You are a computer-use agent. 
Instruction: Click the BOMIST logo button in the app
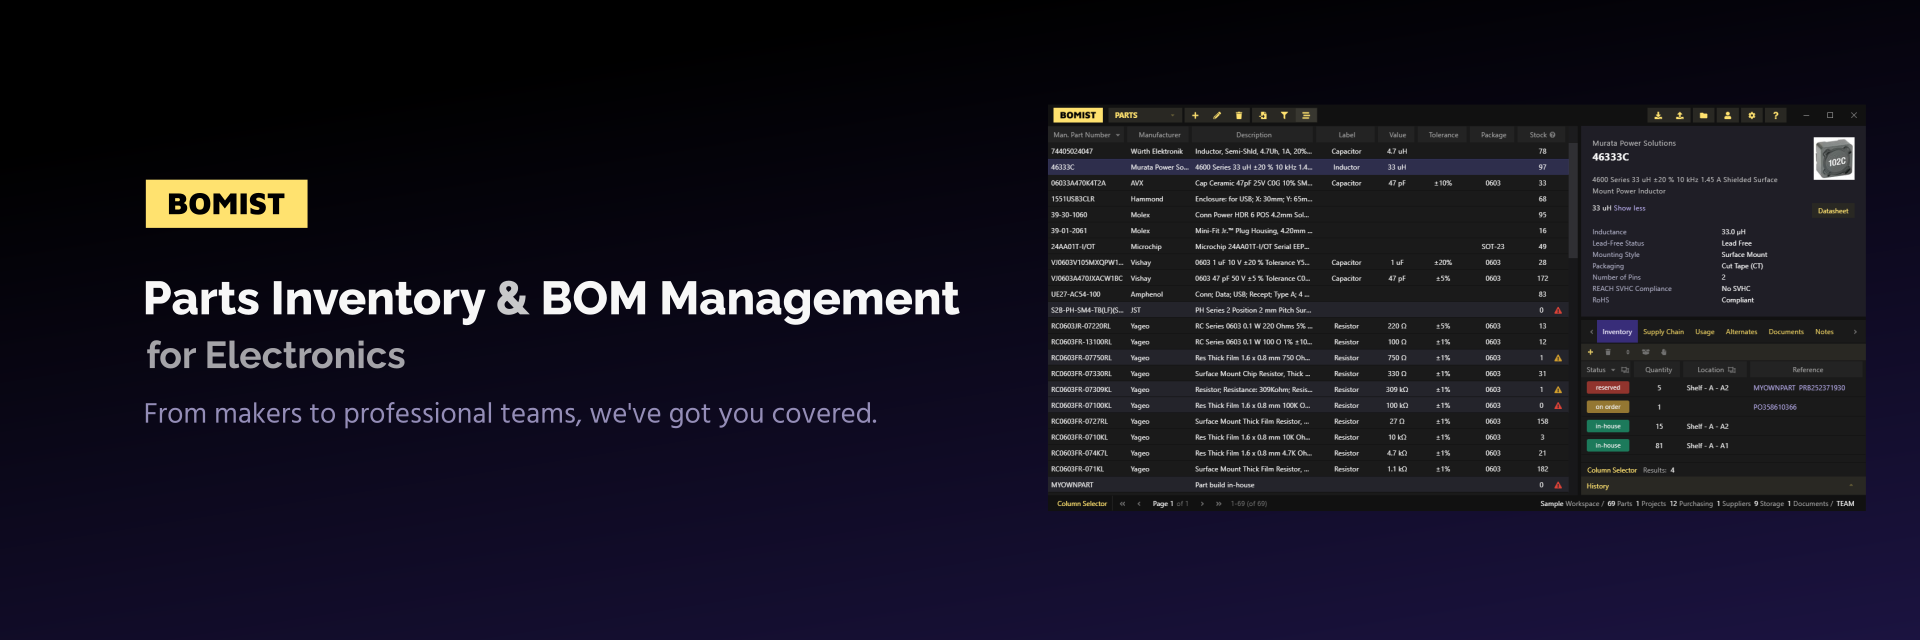click(x=1078, y=116)
